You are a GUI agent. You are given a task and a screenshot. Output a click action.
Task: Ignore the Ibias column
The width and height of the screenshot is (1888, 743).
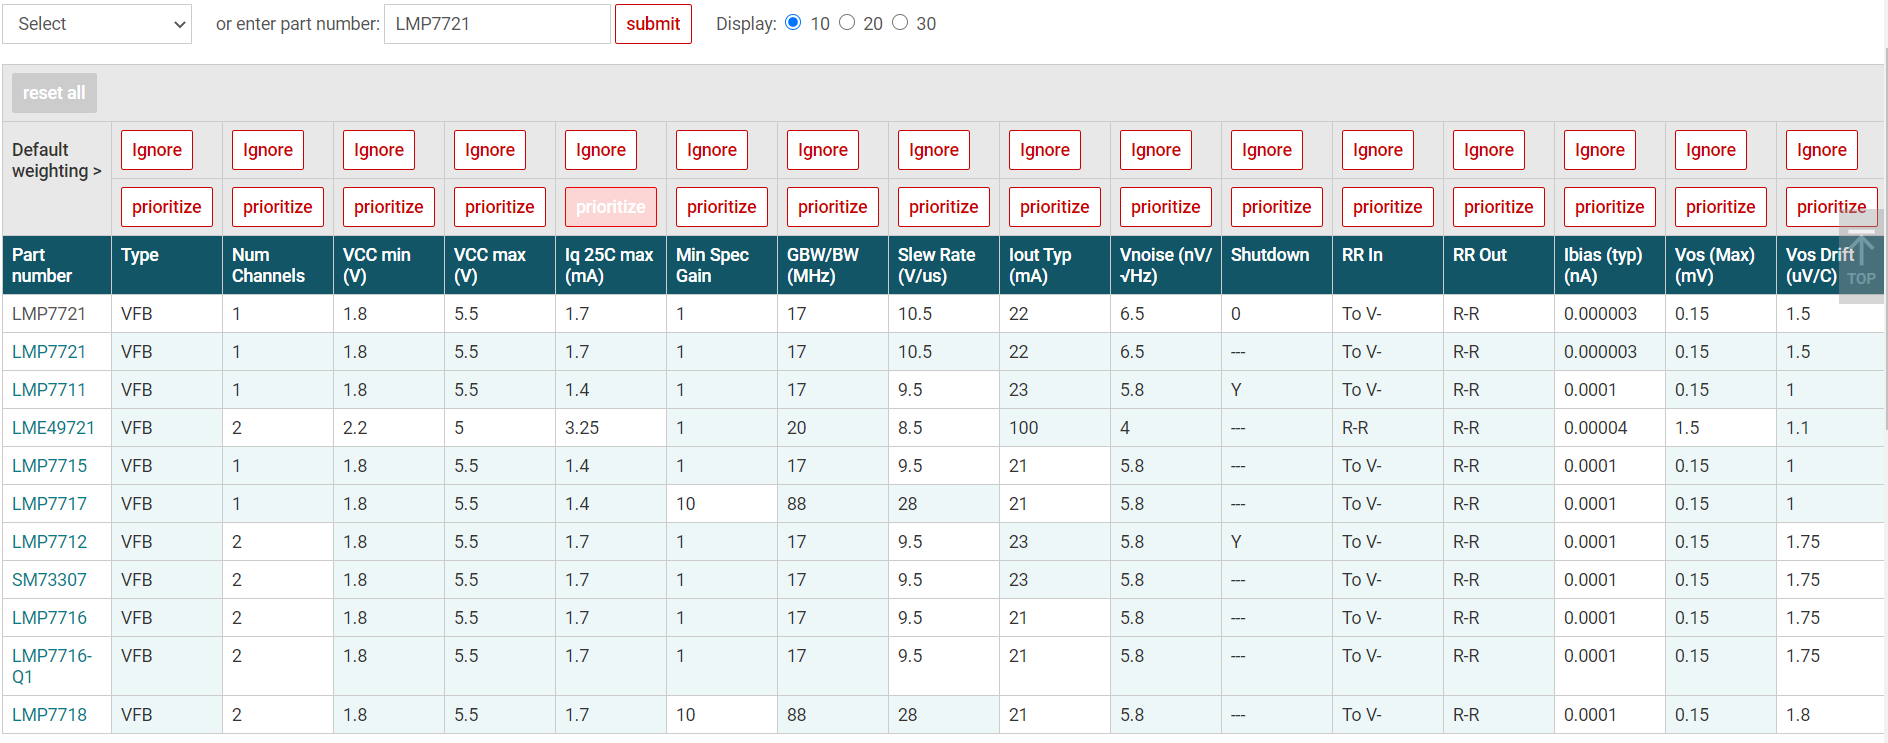pyautogui.click(x=1600, y=150)
